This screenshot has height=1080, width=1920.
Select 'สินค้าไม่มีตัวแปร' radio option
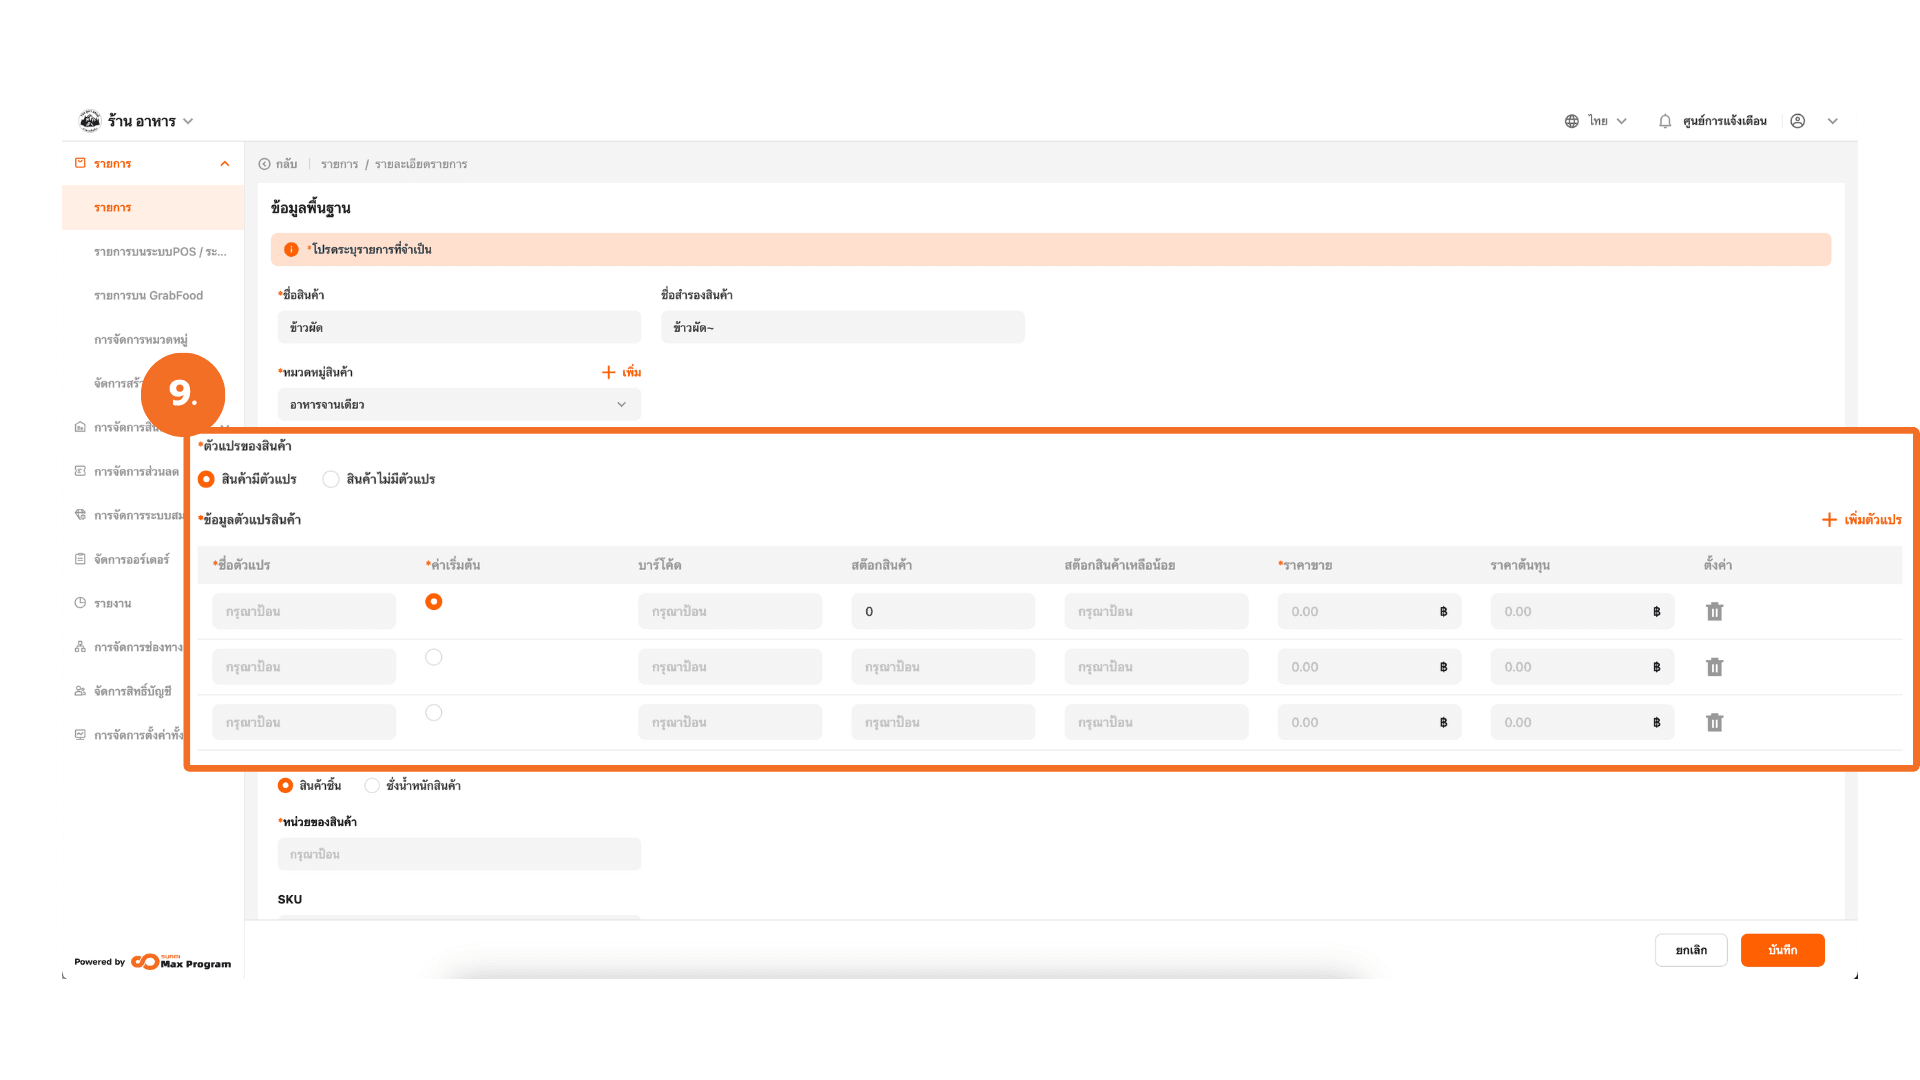(331, 479)
